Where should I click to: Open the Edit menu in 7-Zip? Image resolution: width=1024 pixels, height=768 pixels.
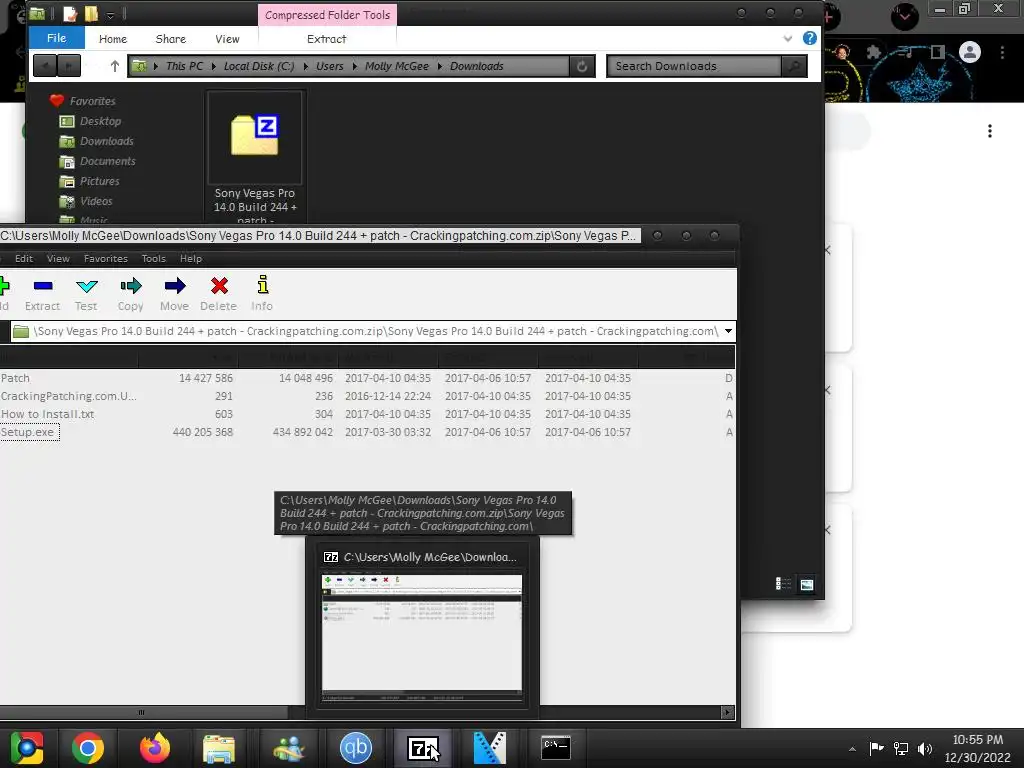[x=24, y=259]
